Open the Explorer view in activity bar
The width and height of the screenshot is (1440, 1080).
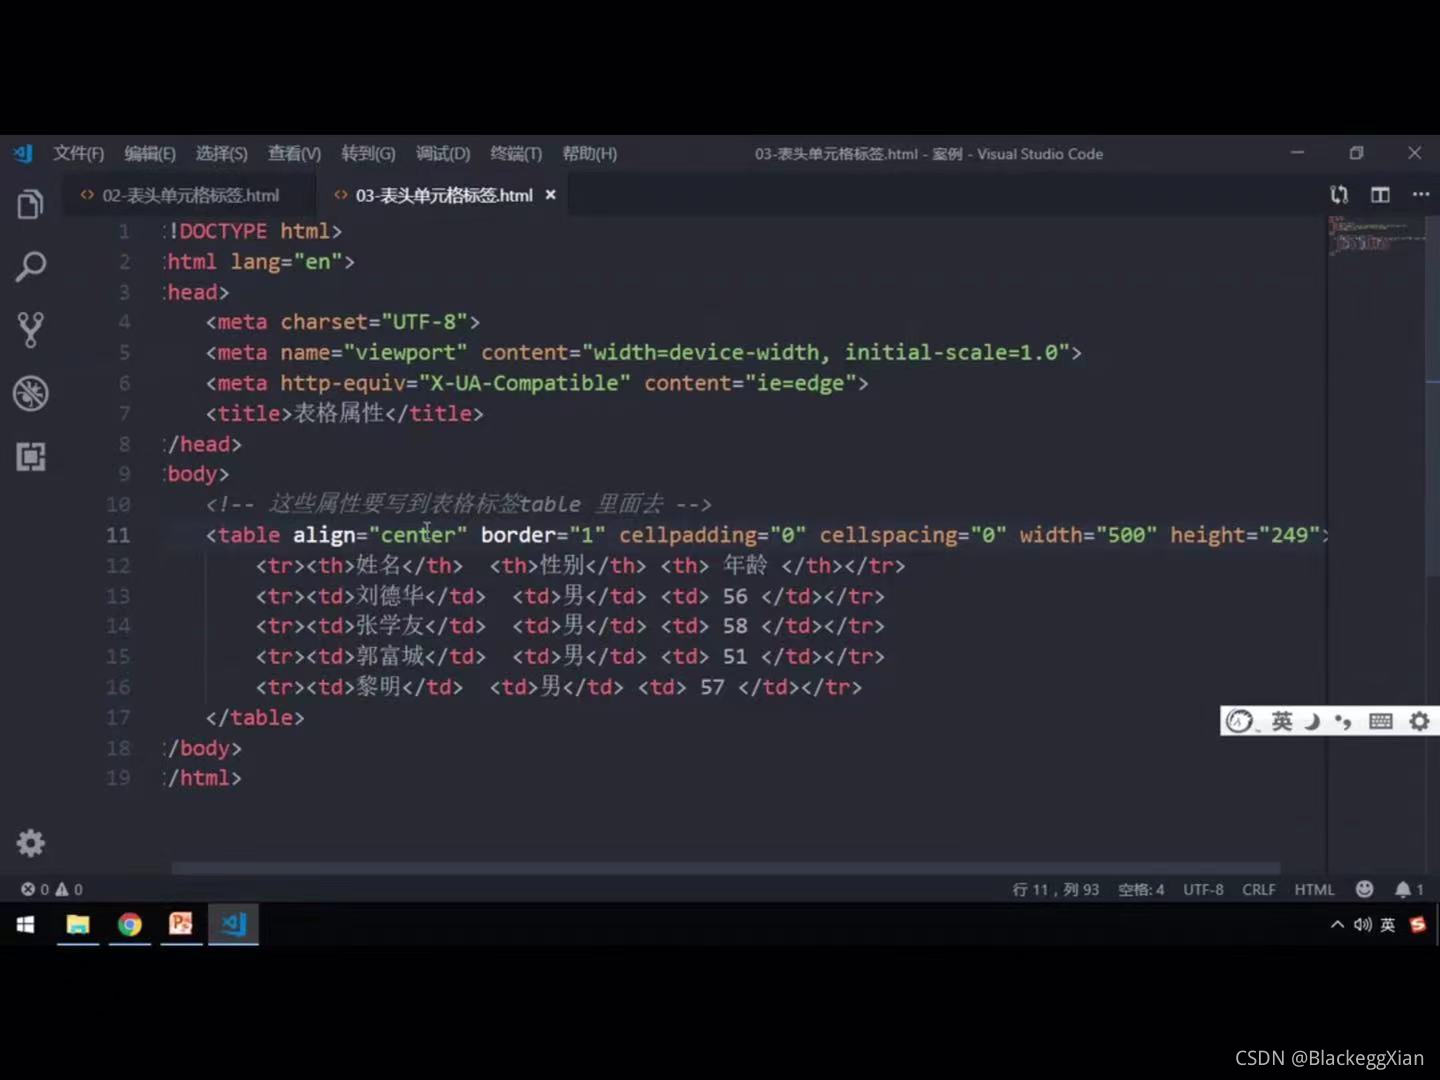point(30,204)
